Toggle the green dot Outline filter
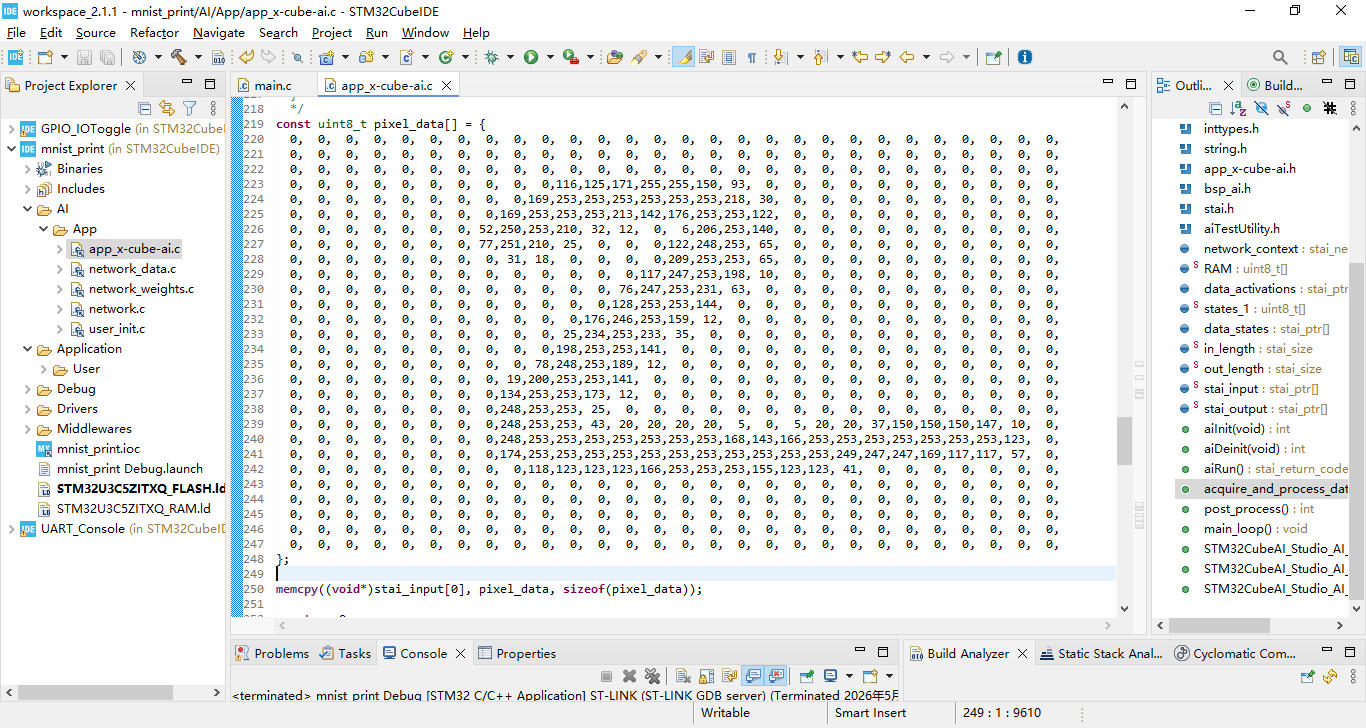The height and width of the screenshot is (728, 1366). (1306, 108)
